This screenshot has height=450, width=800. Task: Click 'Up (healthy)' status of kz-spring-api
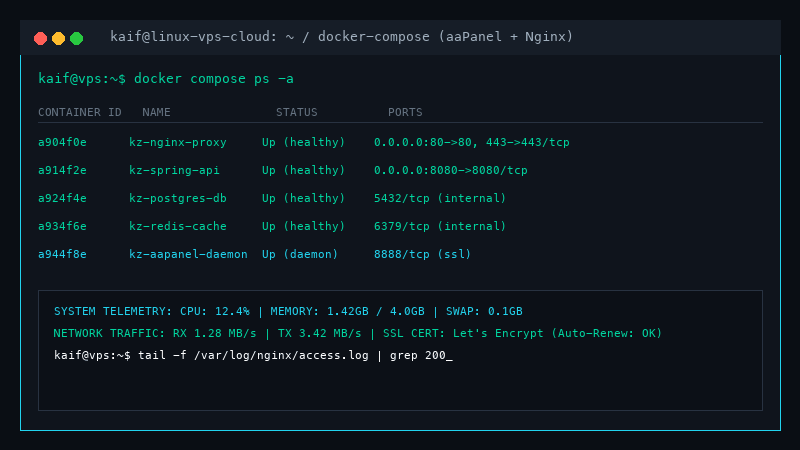304,170
